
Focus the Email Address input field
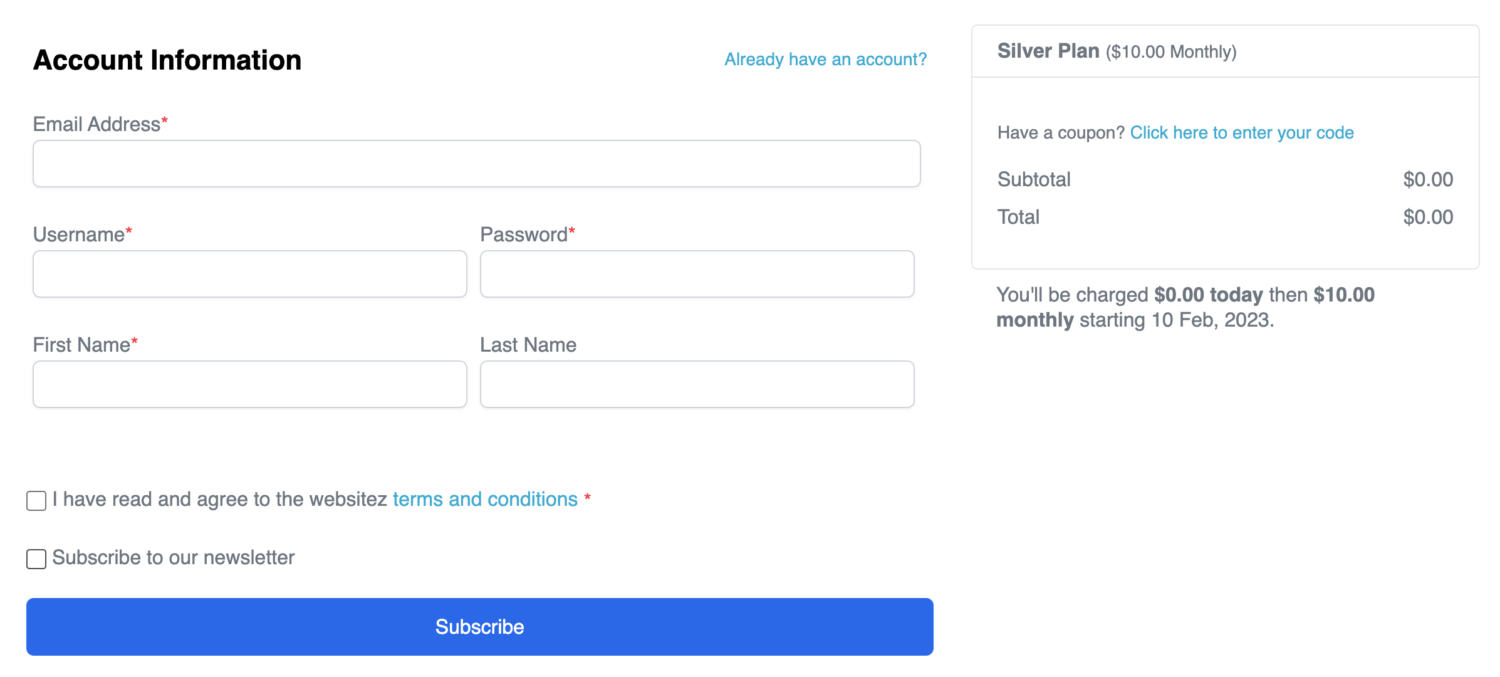pos(476,163)
